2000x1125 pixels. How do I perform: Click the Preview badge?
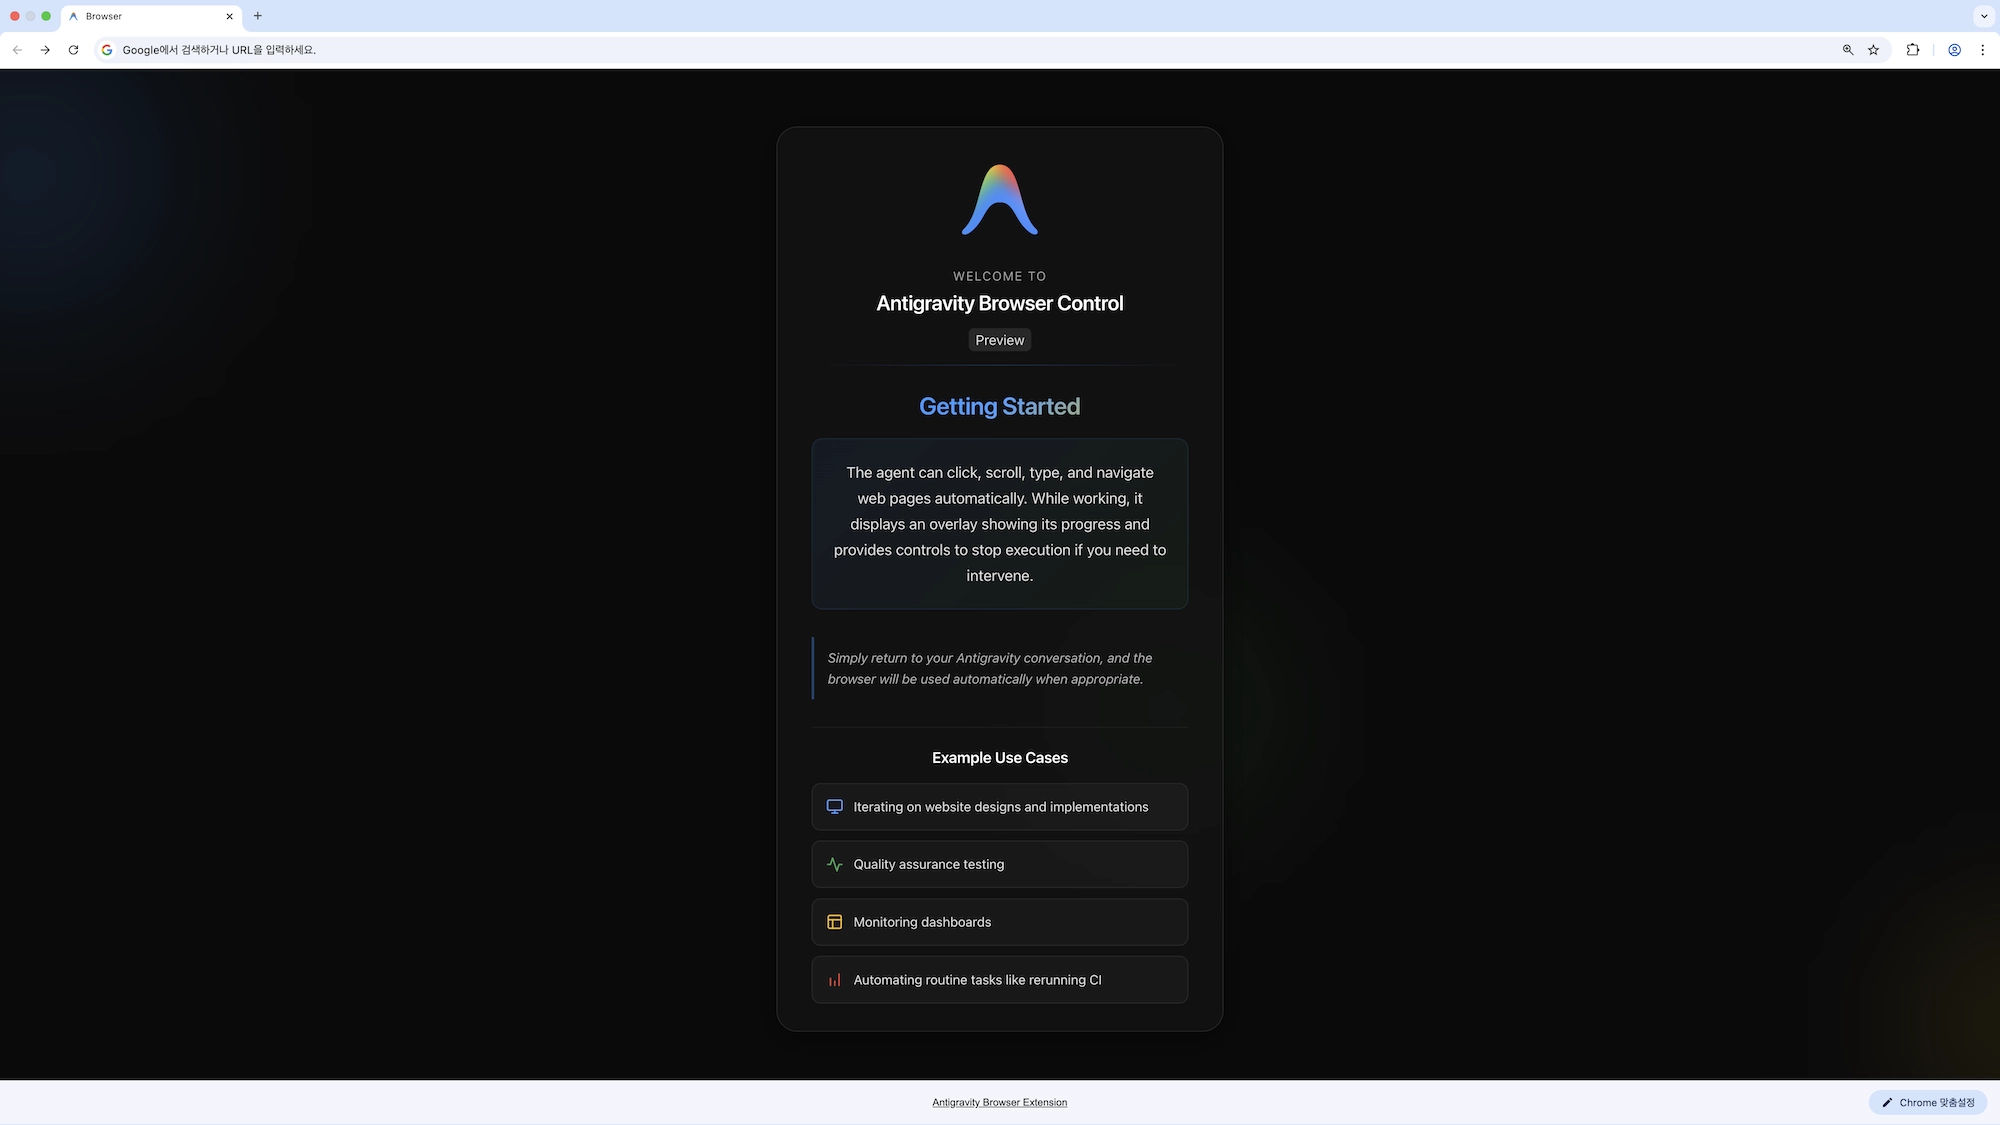point(999,339)
